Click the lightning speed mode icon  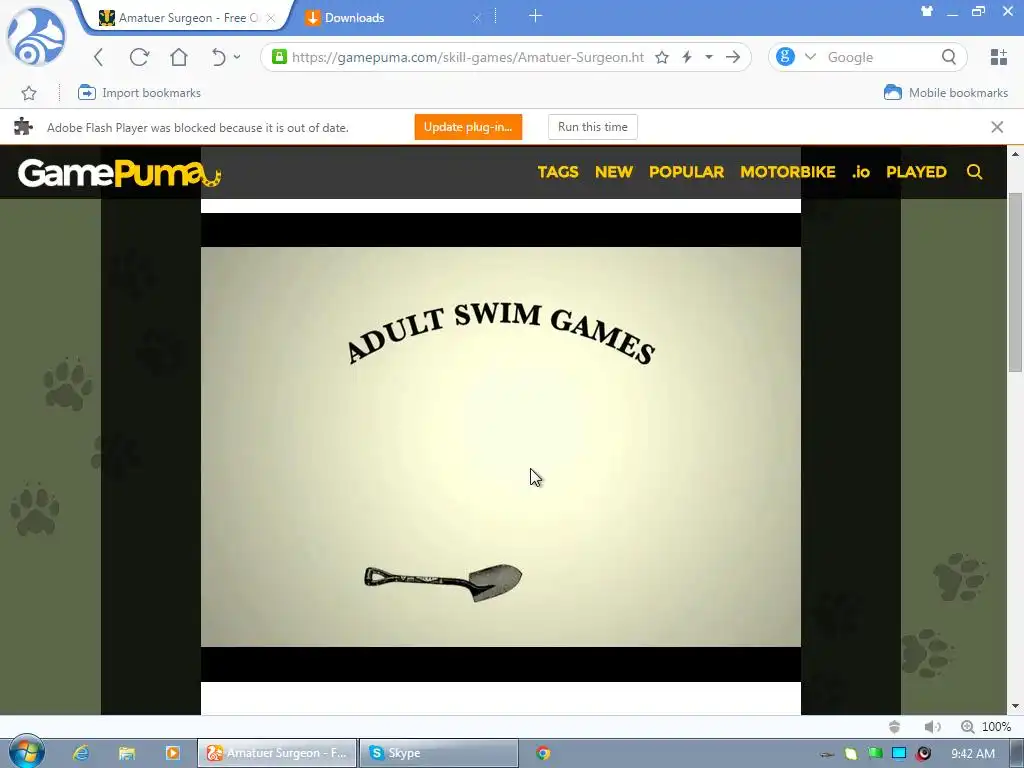click(x=687, y=57)
